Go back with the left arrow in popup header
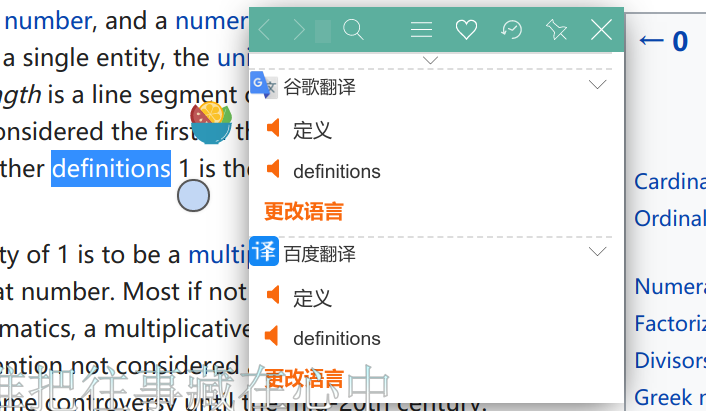This screenshot has height=411, width=706. pos(264,30)
